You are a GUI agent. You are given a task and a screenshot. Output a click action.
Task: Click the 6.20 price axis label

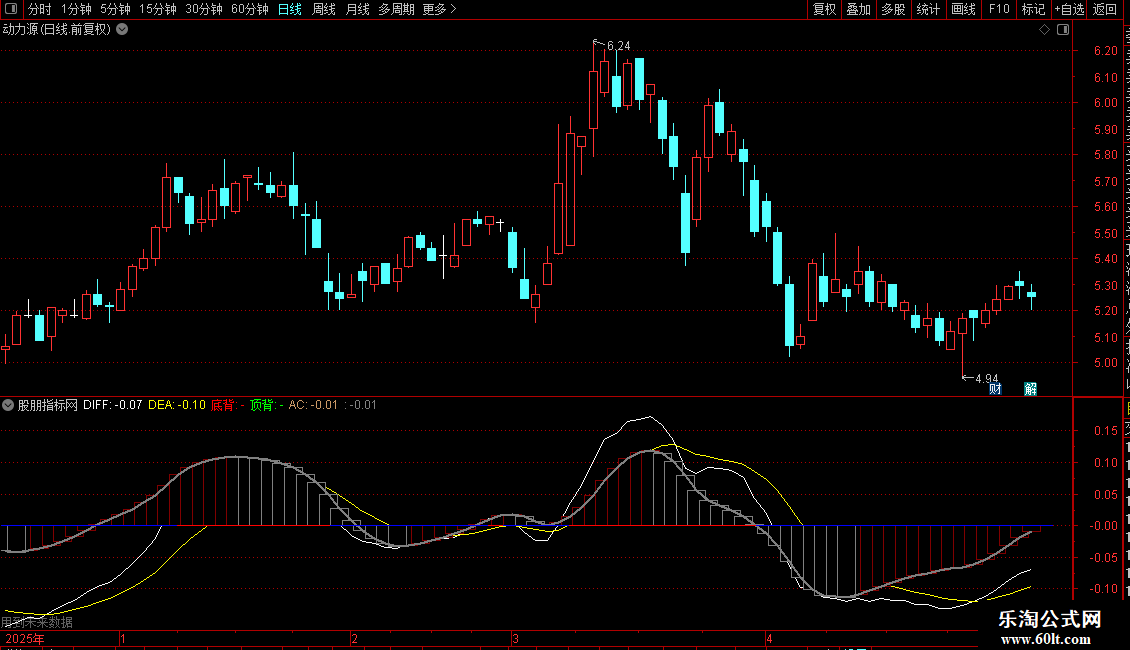tap(1105, 51)
